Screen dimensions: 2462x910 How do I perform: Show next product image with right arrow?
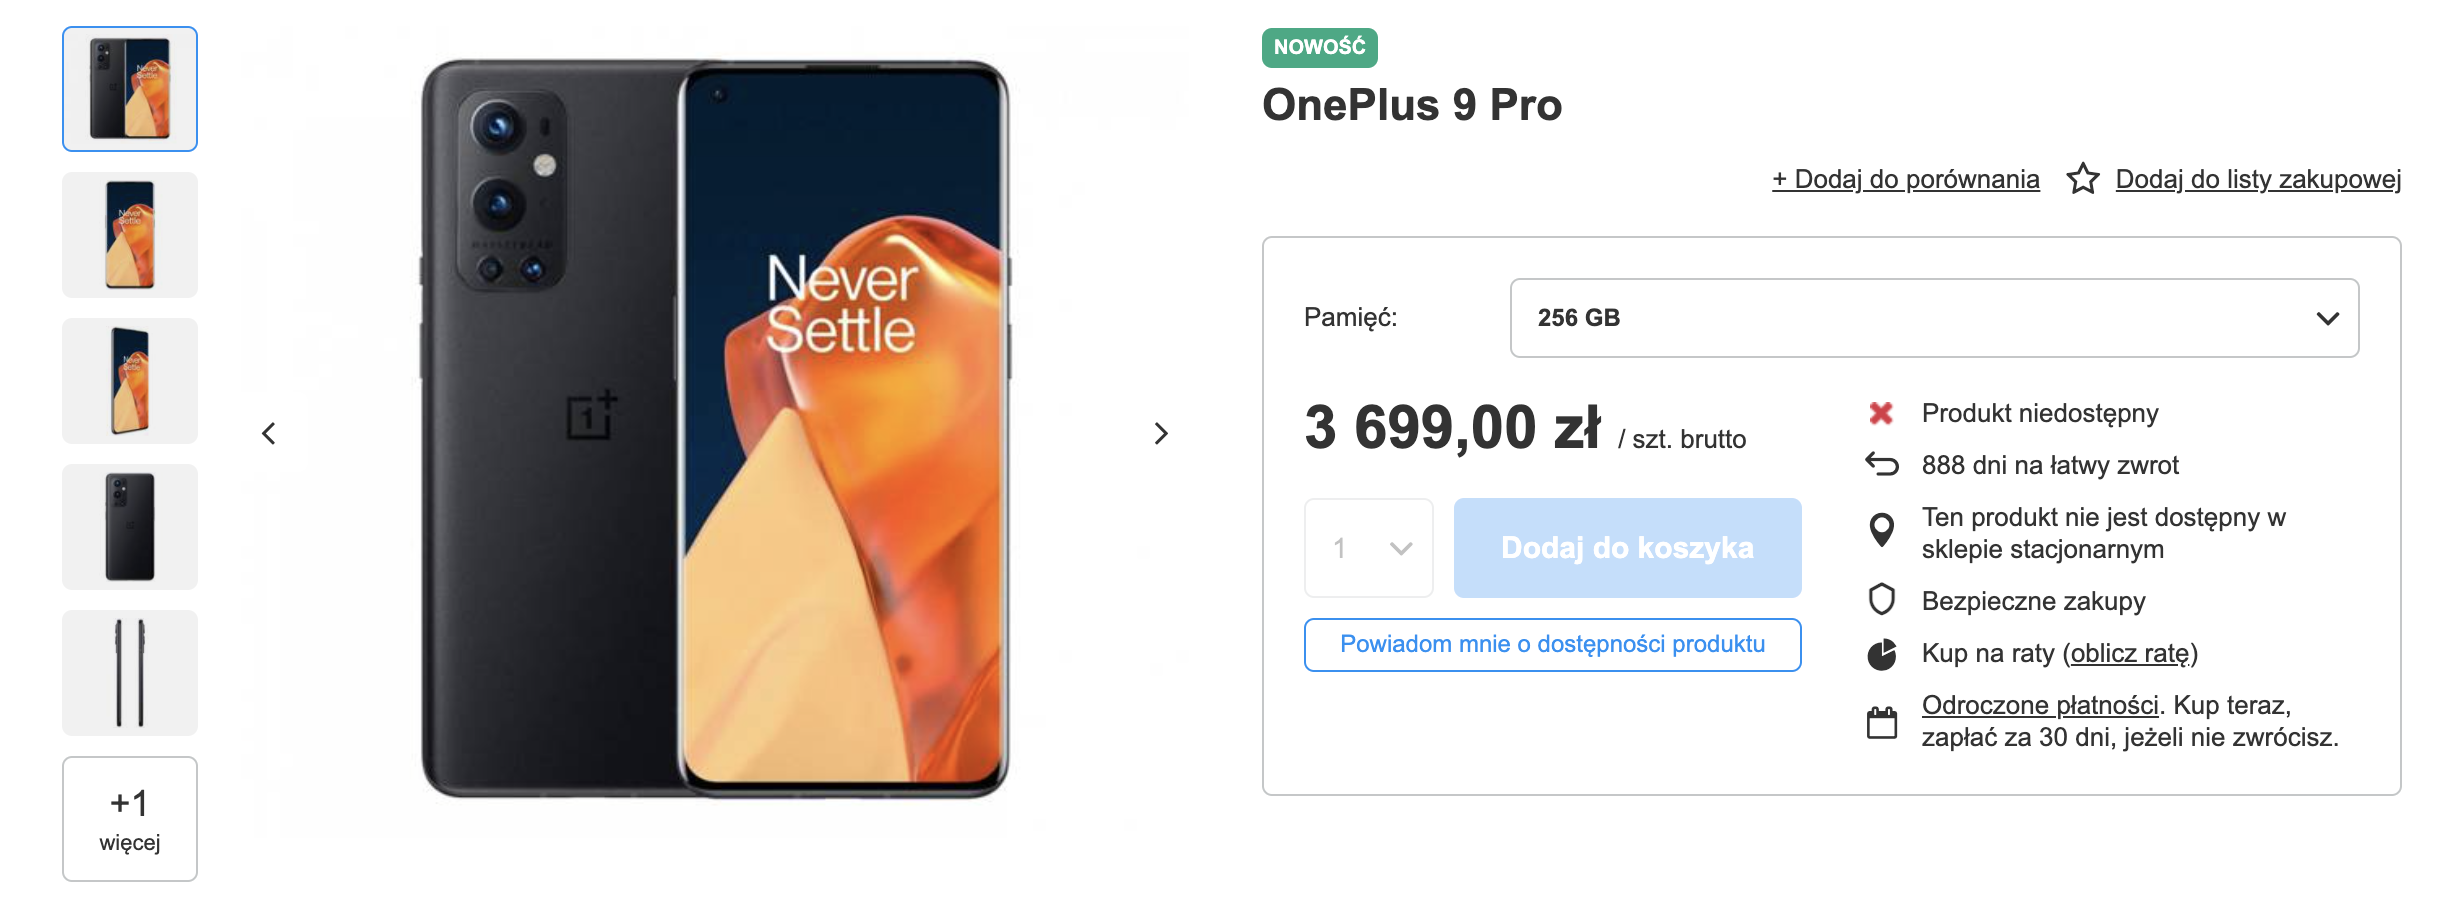[1161, 433]
